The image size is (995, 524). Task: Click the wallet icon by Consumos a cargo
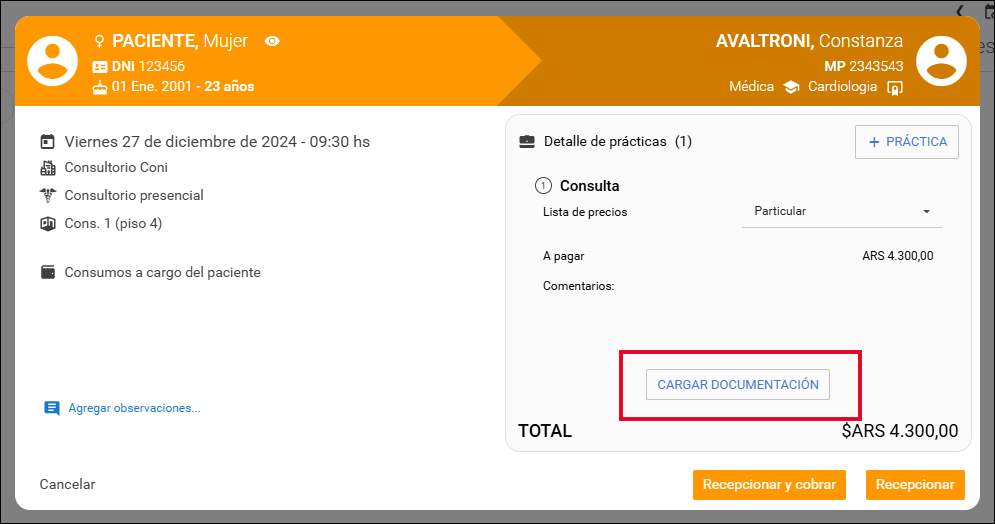click(48, 272)
